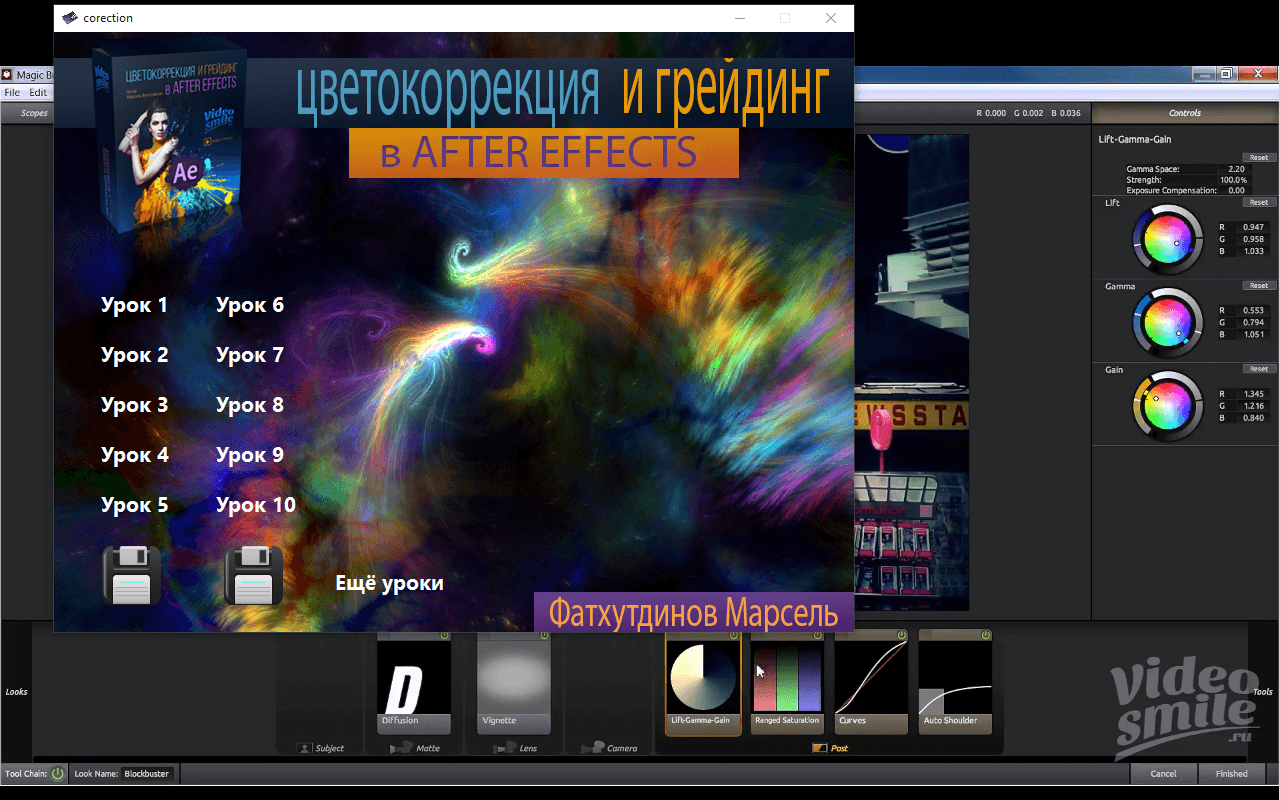Select the Auto Shoulder tool card
1279x800 pixels.
click(955, 682)
